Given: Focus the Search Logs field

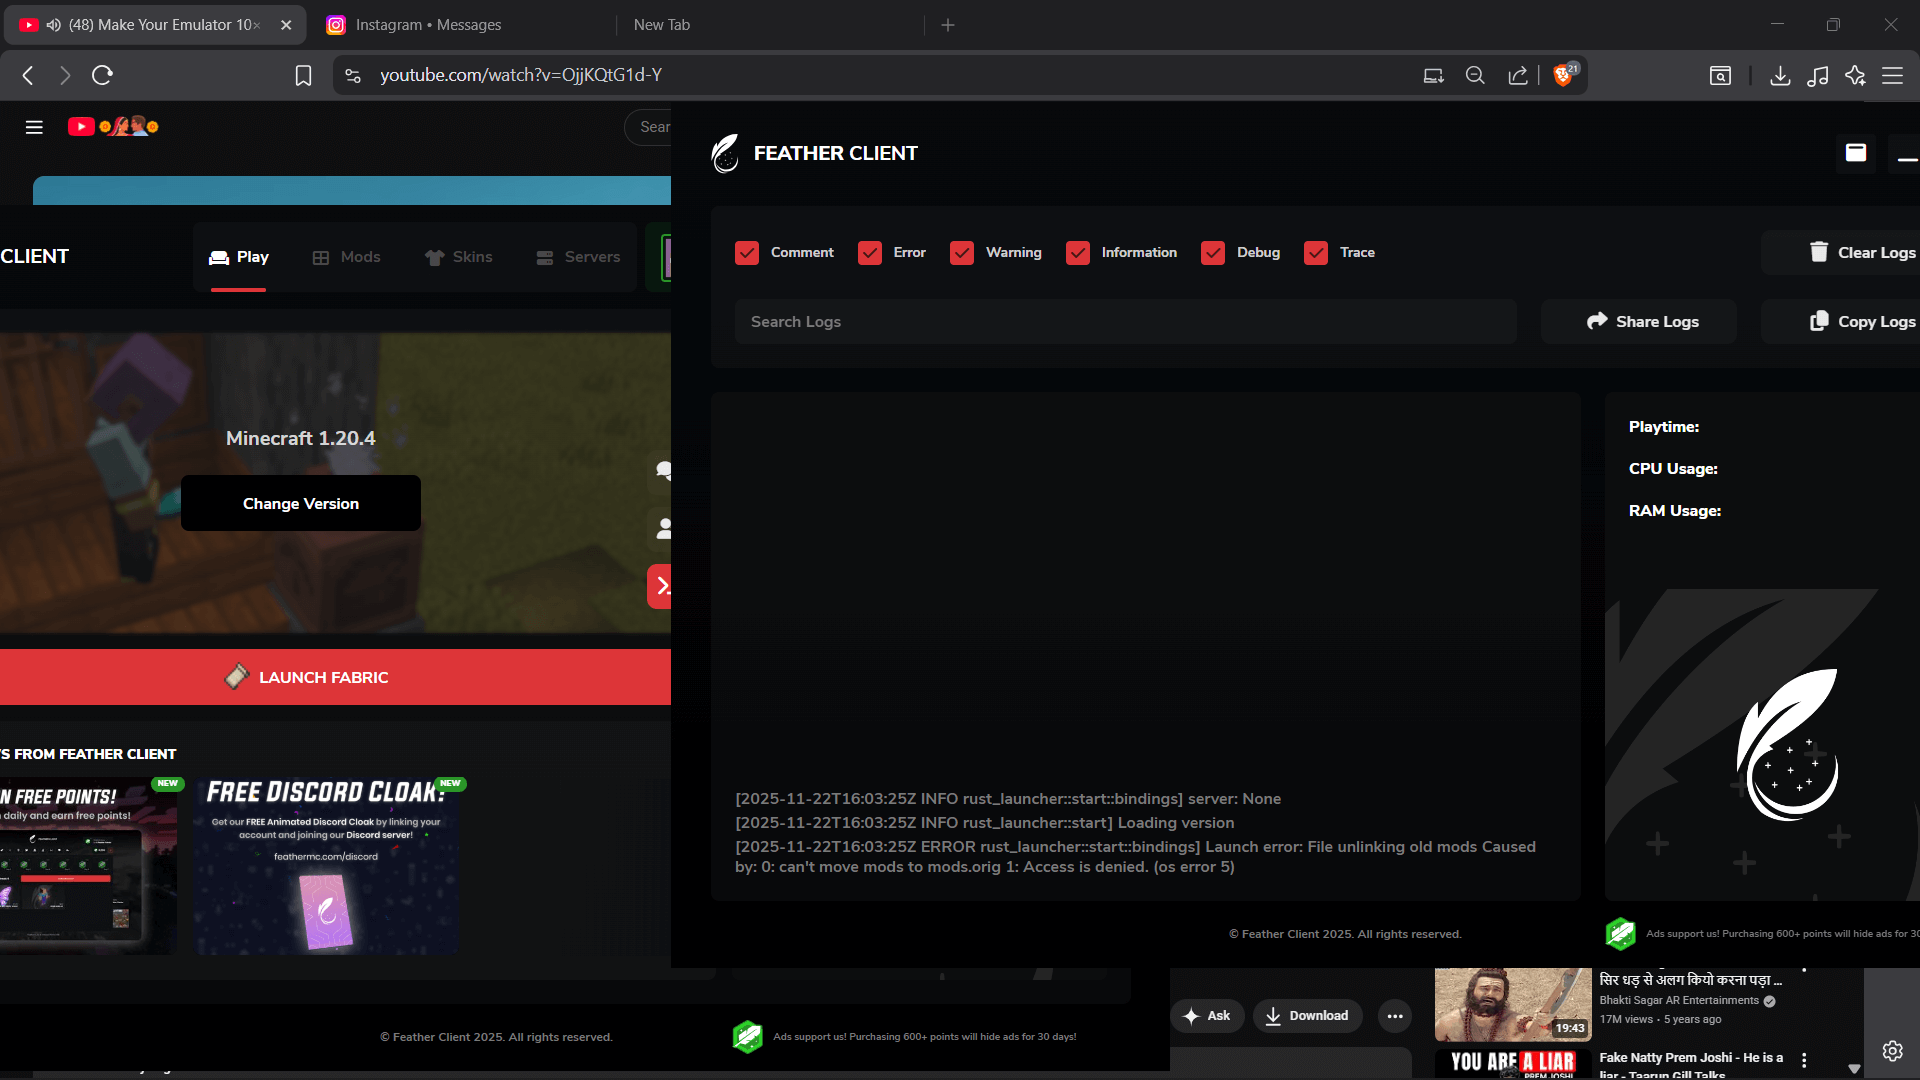Looking at the screenshot, I should pos(1126,322).
